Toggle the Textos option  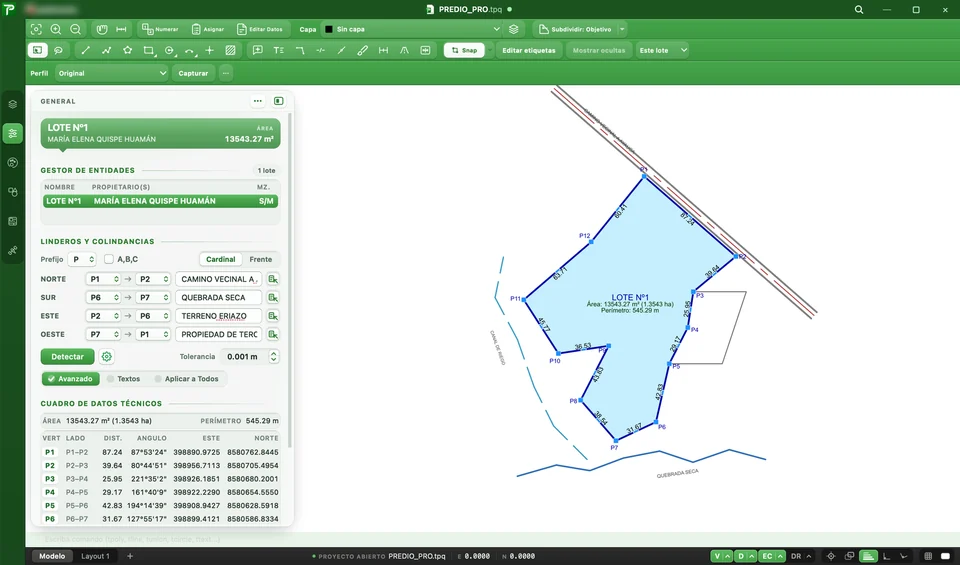pyautogui.click(x=123, y=379)
